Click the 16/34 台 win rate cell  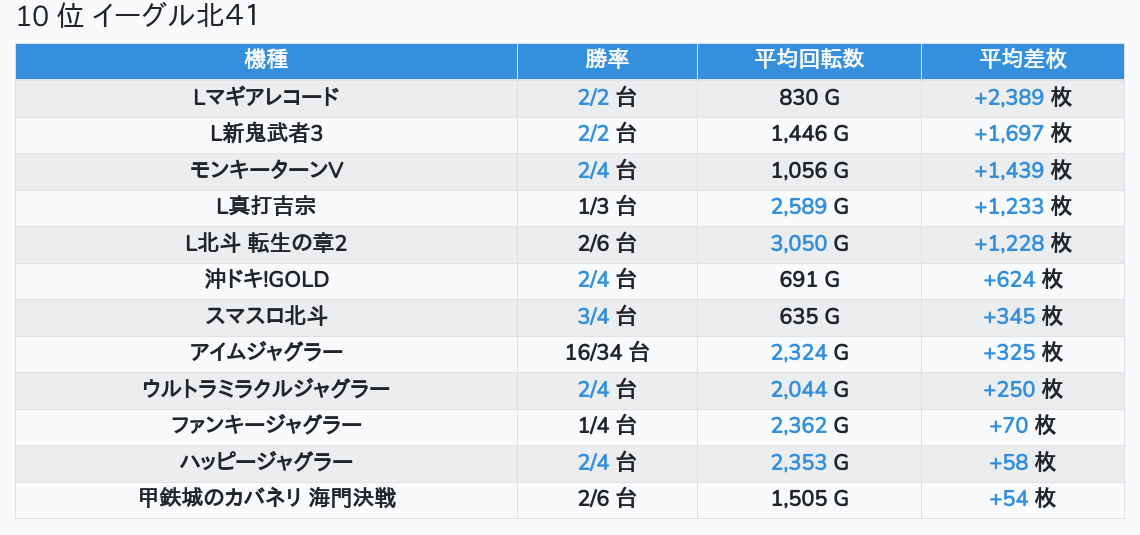click(607, 353)
